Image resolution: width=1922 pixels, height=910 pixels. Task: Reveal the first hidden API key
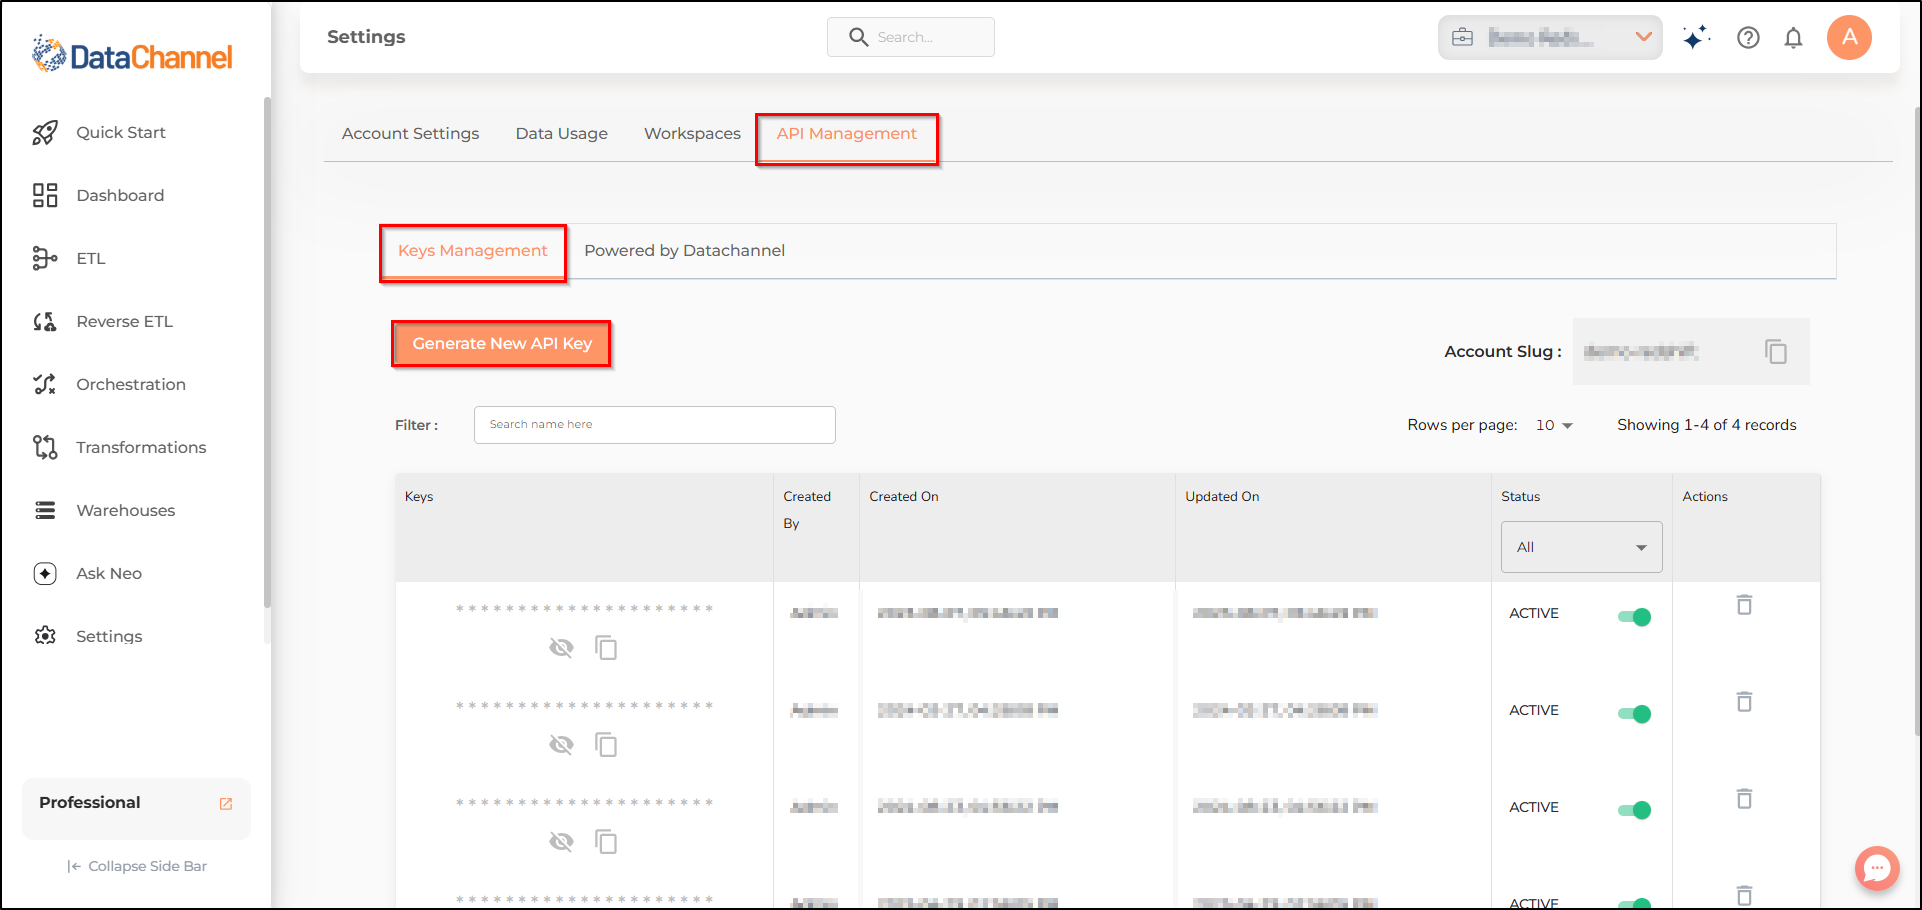click(562, 648)
